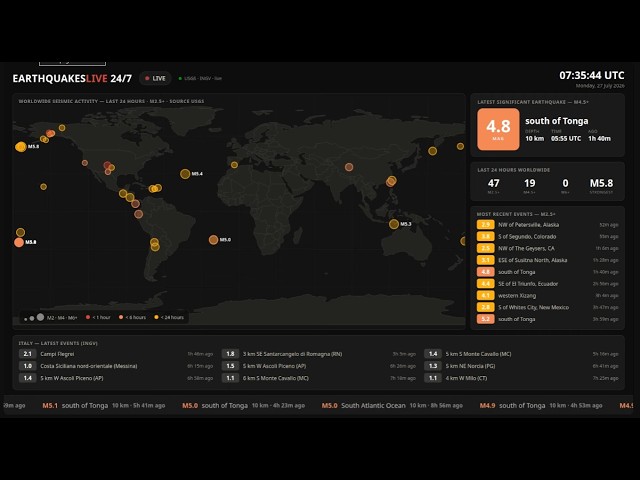Click the earthquake marker in the Mediterranean
The height and width of the screenshot is (480, 640).
click(234, 165)
